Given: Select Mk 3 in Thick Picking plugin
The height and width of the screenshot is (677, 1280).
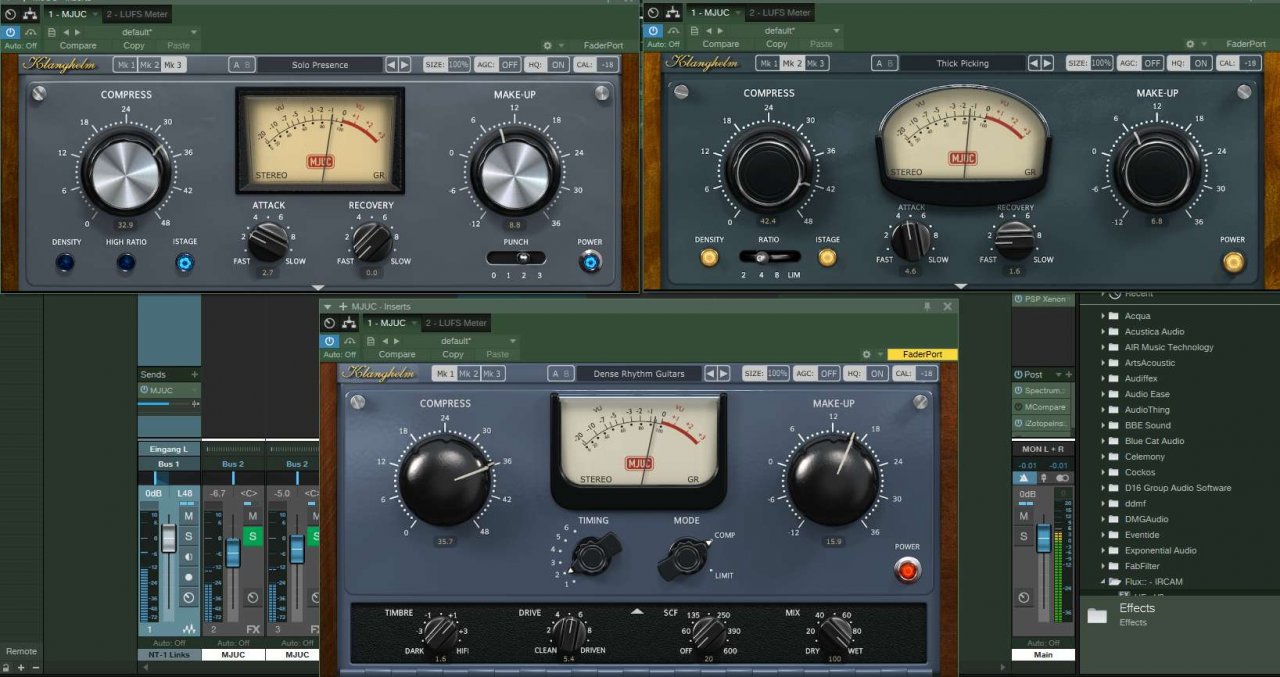Looking at the screenshot, I should [816, 63].
